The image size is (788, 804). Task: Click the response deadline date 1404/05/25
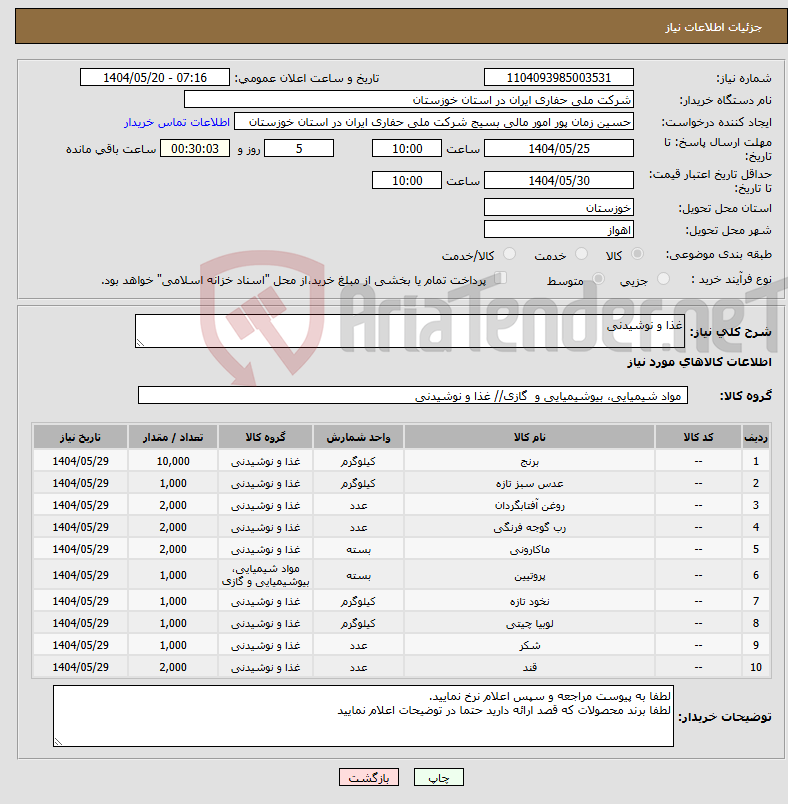point(559,149)
